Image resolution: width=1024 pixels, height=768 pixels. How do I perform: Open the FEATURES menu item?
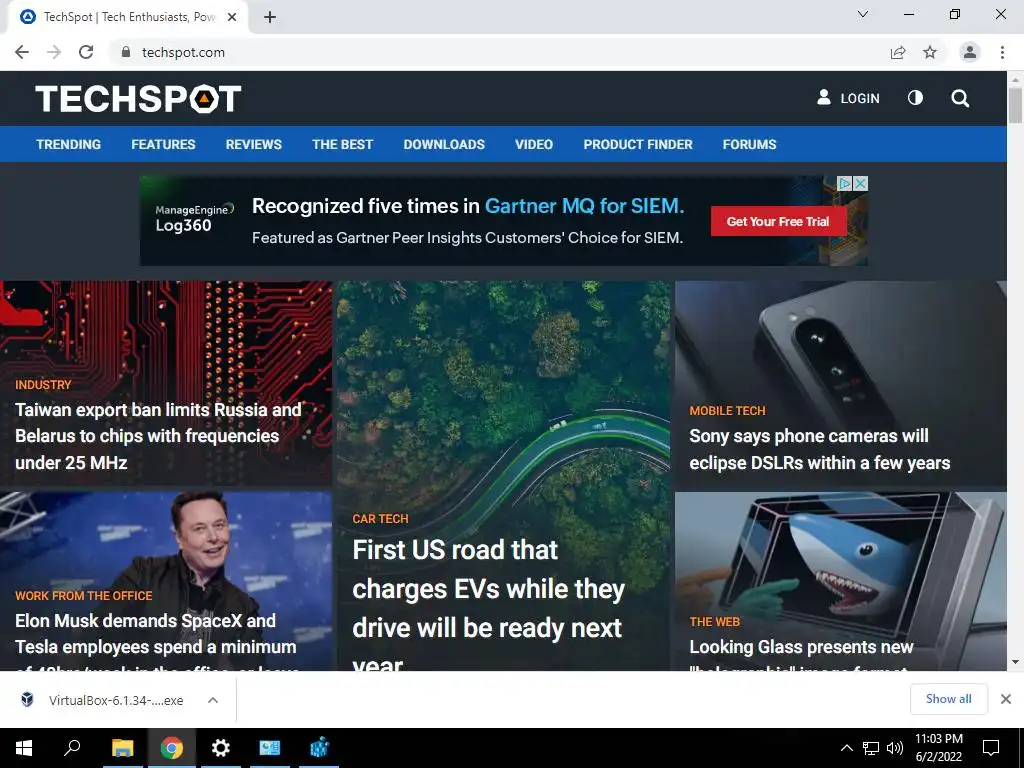pyautogui.click(x=163, y=144)
